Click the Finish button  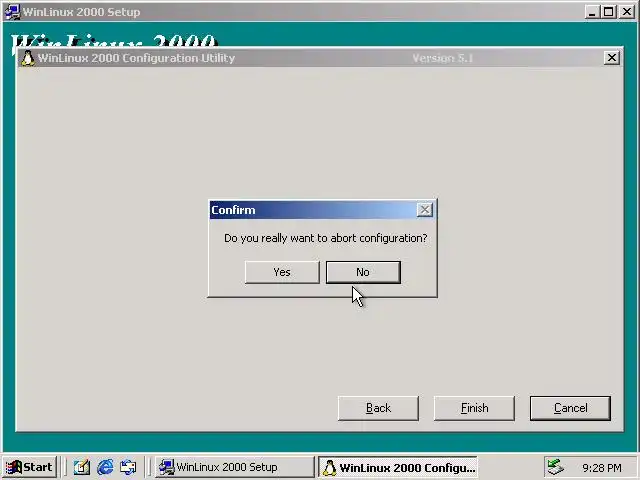click(474, 408)
